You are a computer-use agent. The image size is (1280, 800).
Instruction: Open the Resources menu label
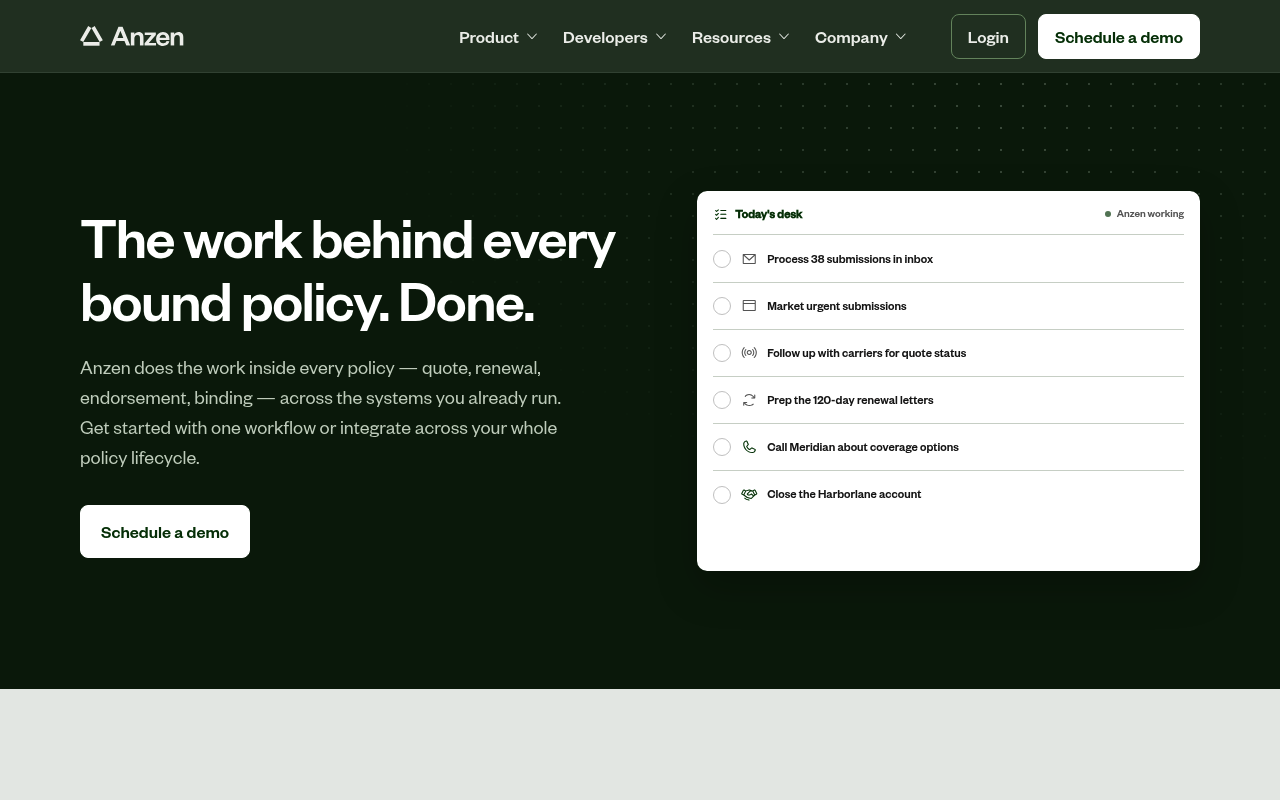tap(731, 37)
